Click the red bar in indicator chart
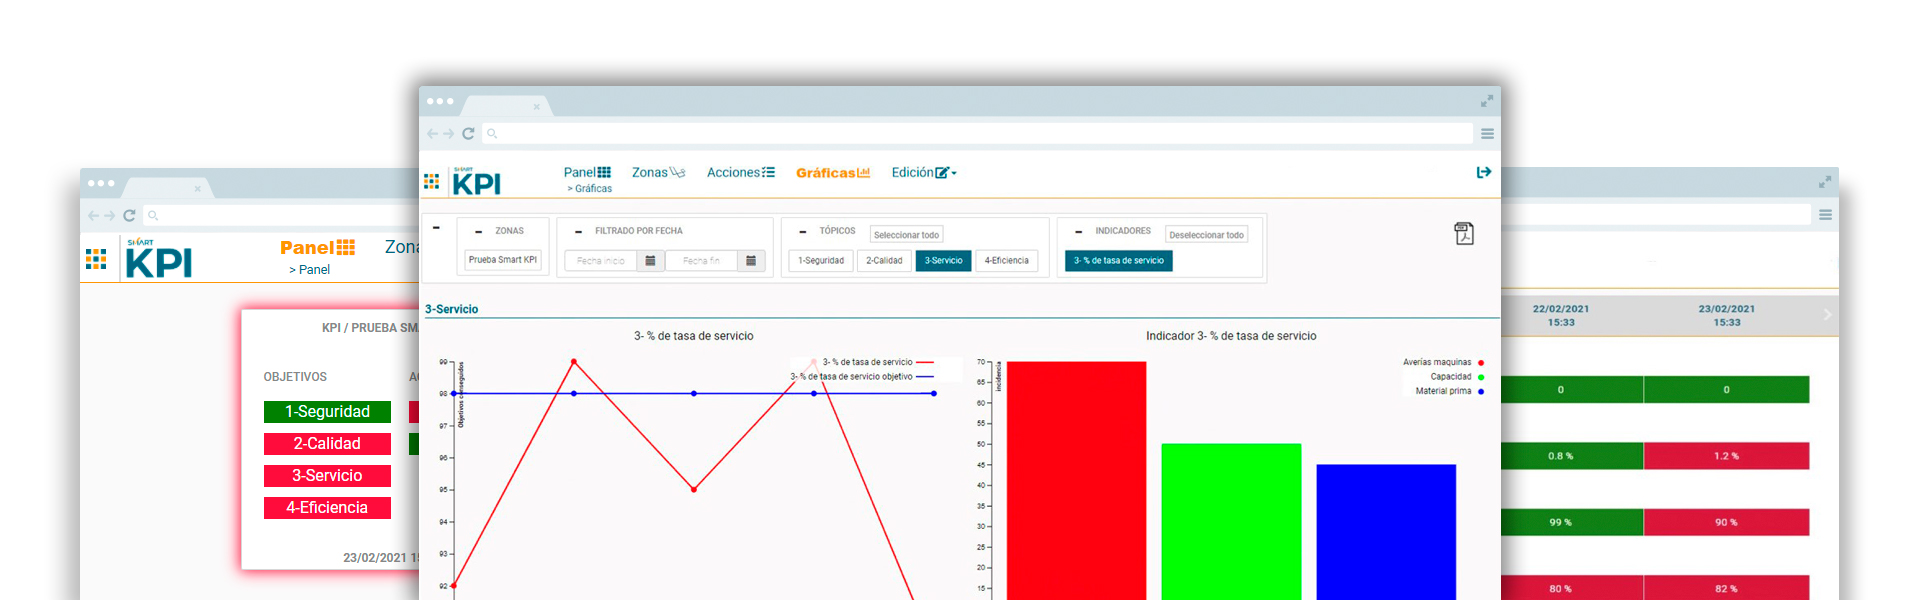The image size is (1920, 600). point(1076,481)
